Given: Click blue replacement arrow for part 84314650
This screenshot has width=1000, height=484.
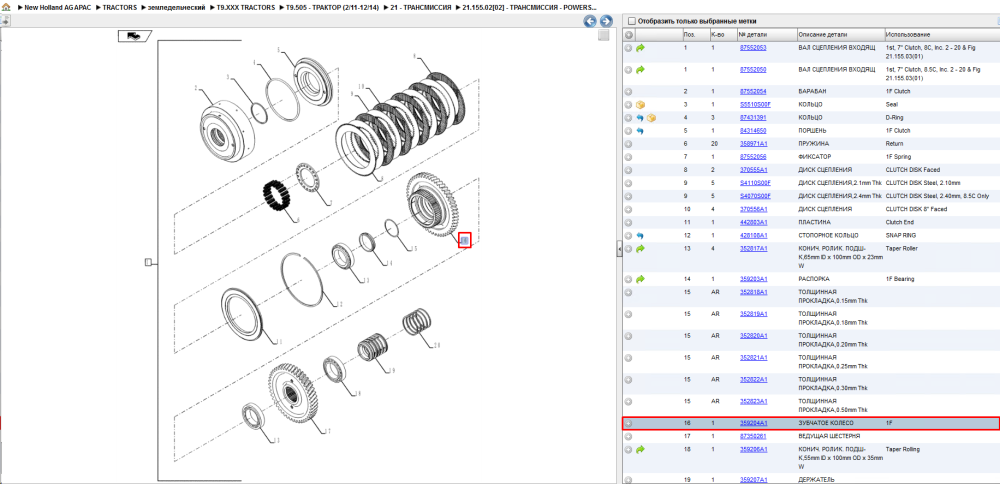Looking at the screenshot, I should 640,131.
